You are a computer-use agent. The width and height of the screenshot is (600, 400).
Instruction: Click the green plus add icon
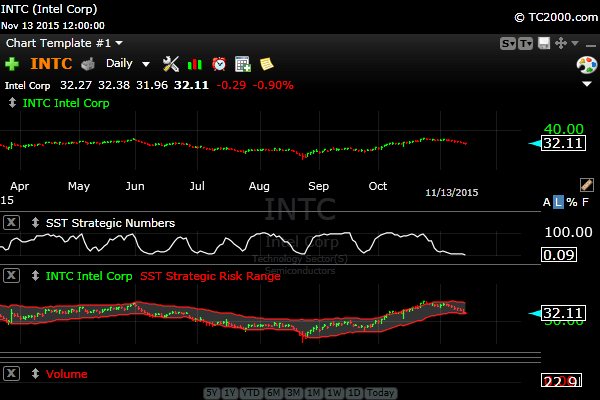coord(12,64)
